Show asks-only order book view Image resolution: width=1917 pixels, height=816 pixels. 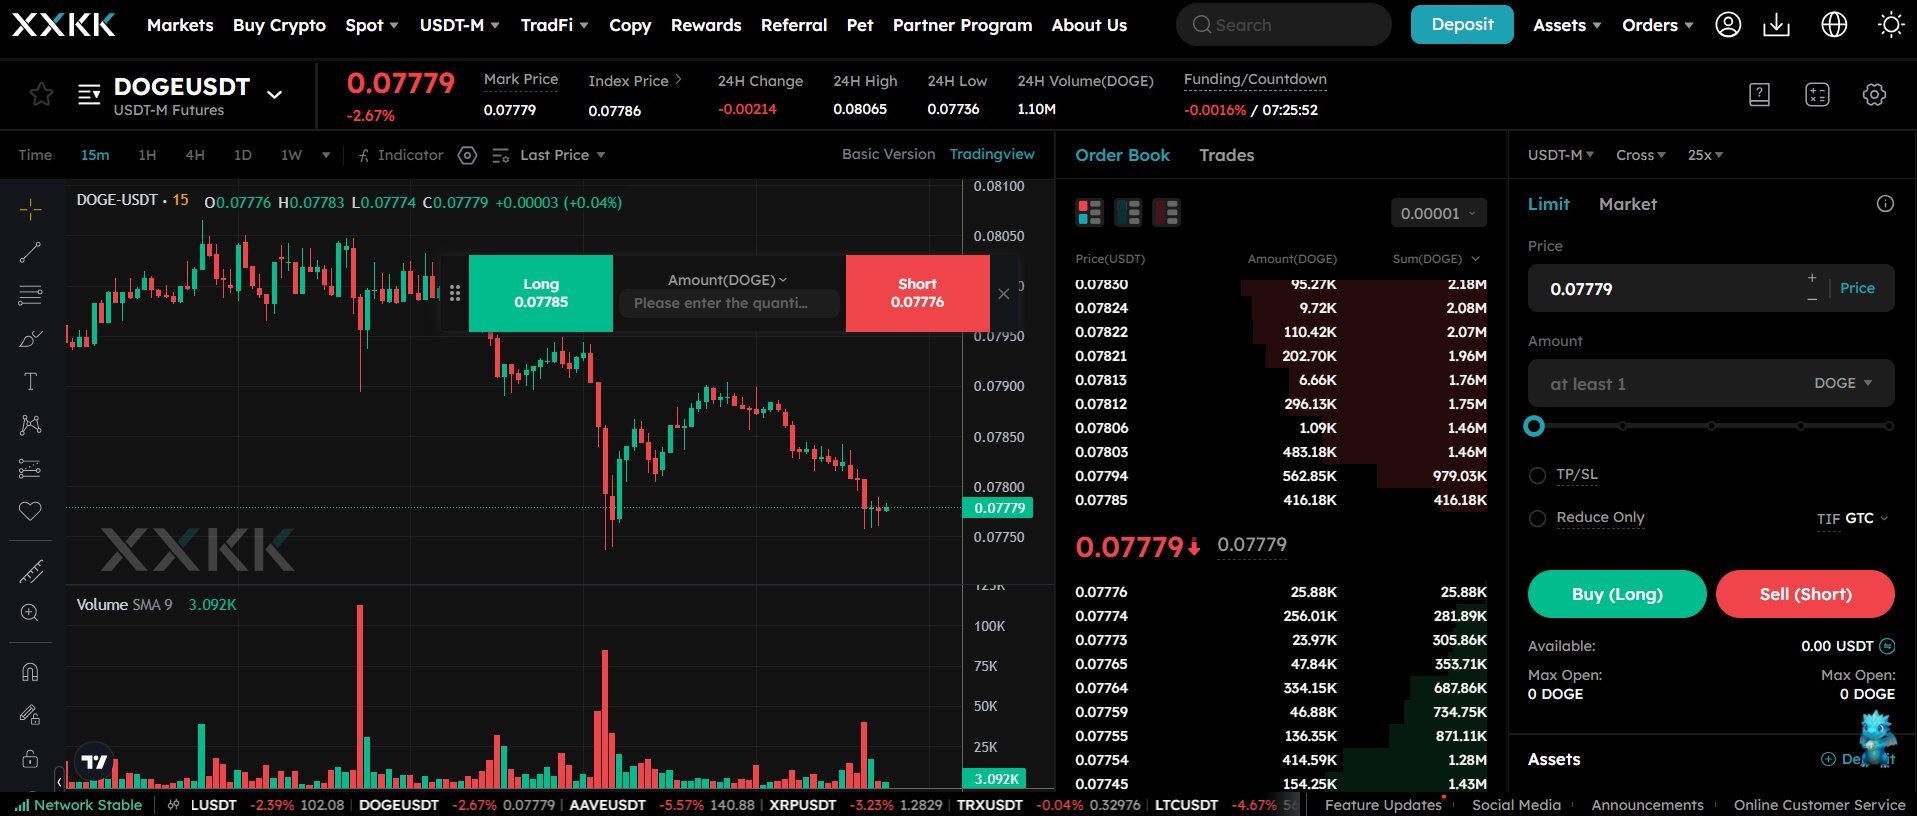(x=1166, y=212)
